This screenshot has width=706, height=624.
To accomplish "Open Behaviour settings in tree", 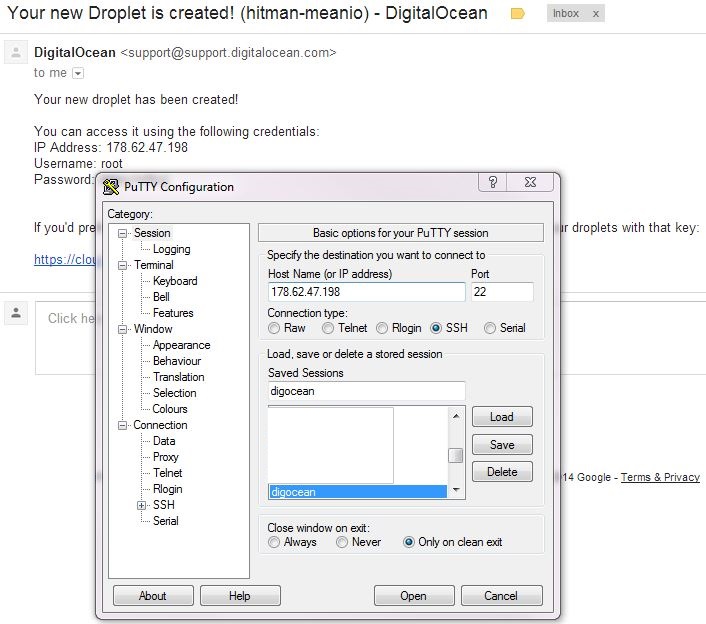I will pyautogui.click(x=177, y=361).
